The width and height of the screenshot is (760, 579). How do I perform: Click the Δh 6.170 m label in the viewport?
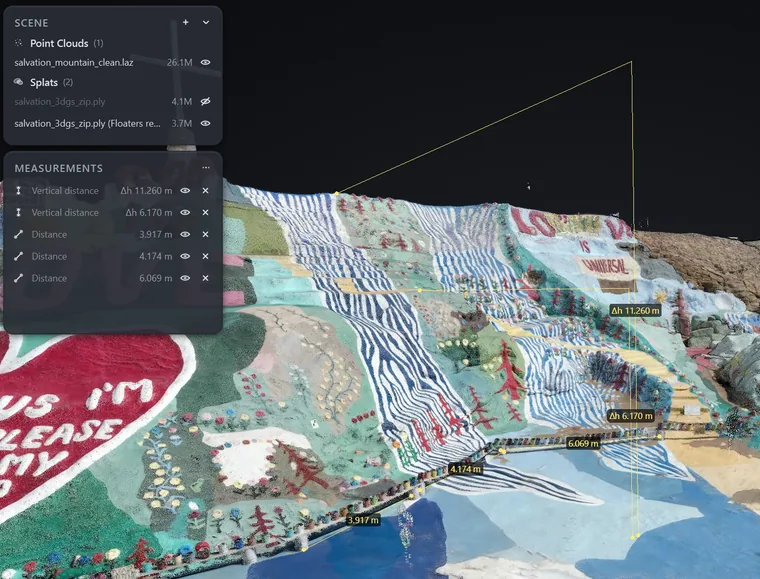click(x=631, y=416)
